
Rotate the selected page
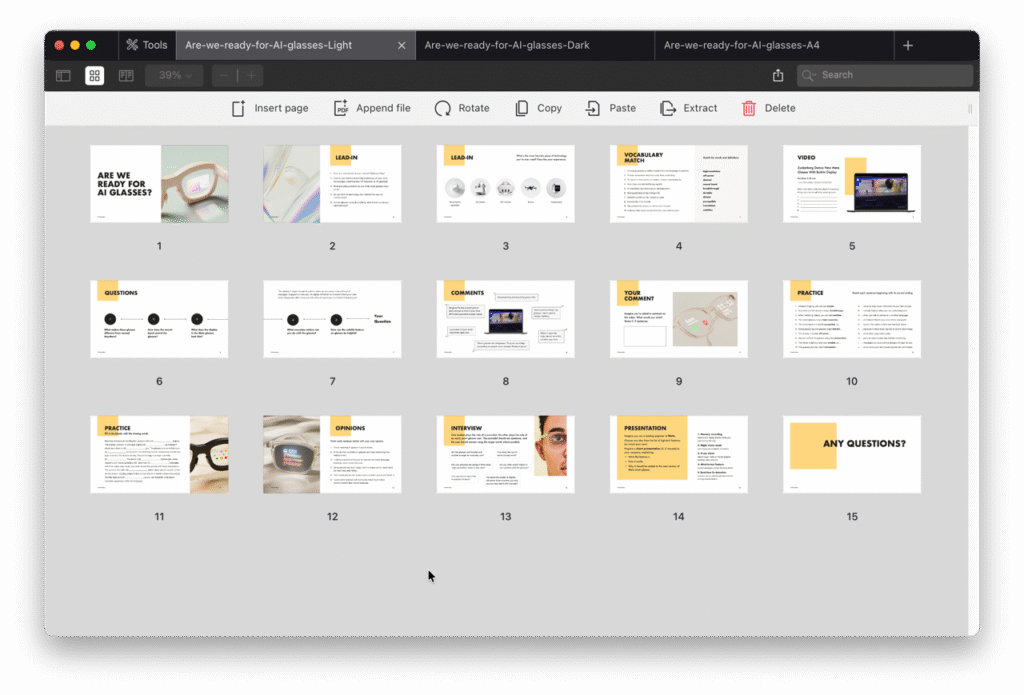click(443, 108)
